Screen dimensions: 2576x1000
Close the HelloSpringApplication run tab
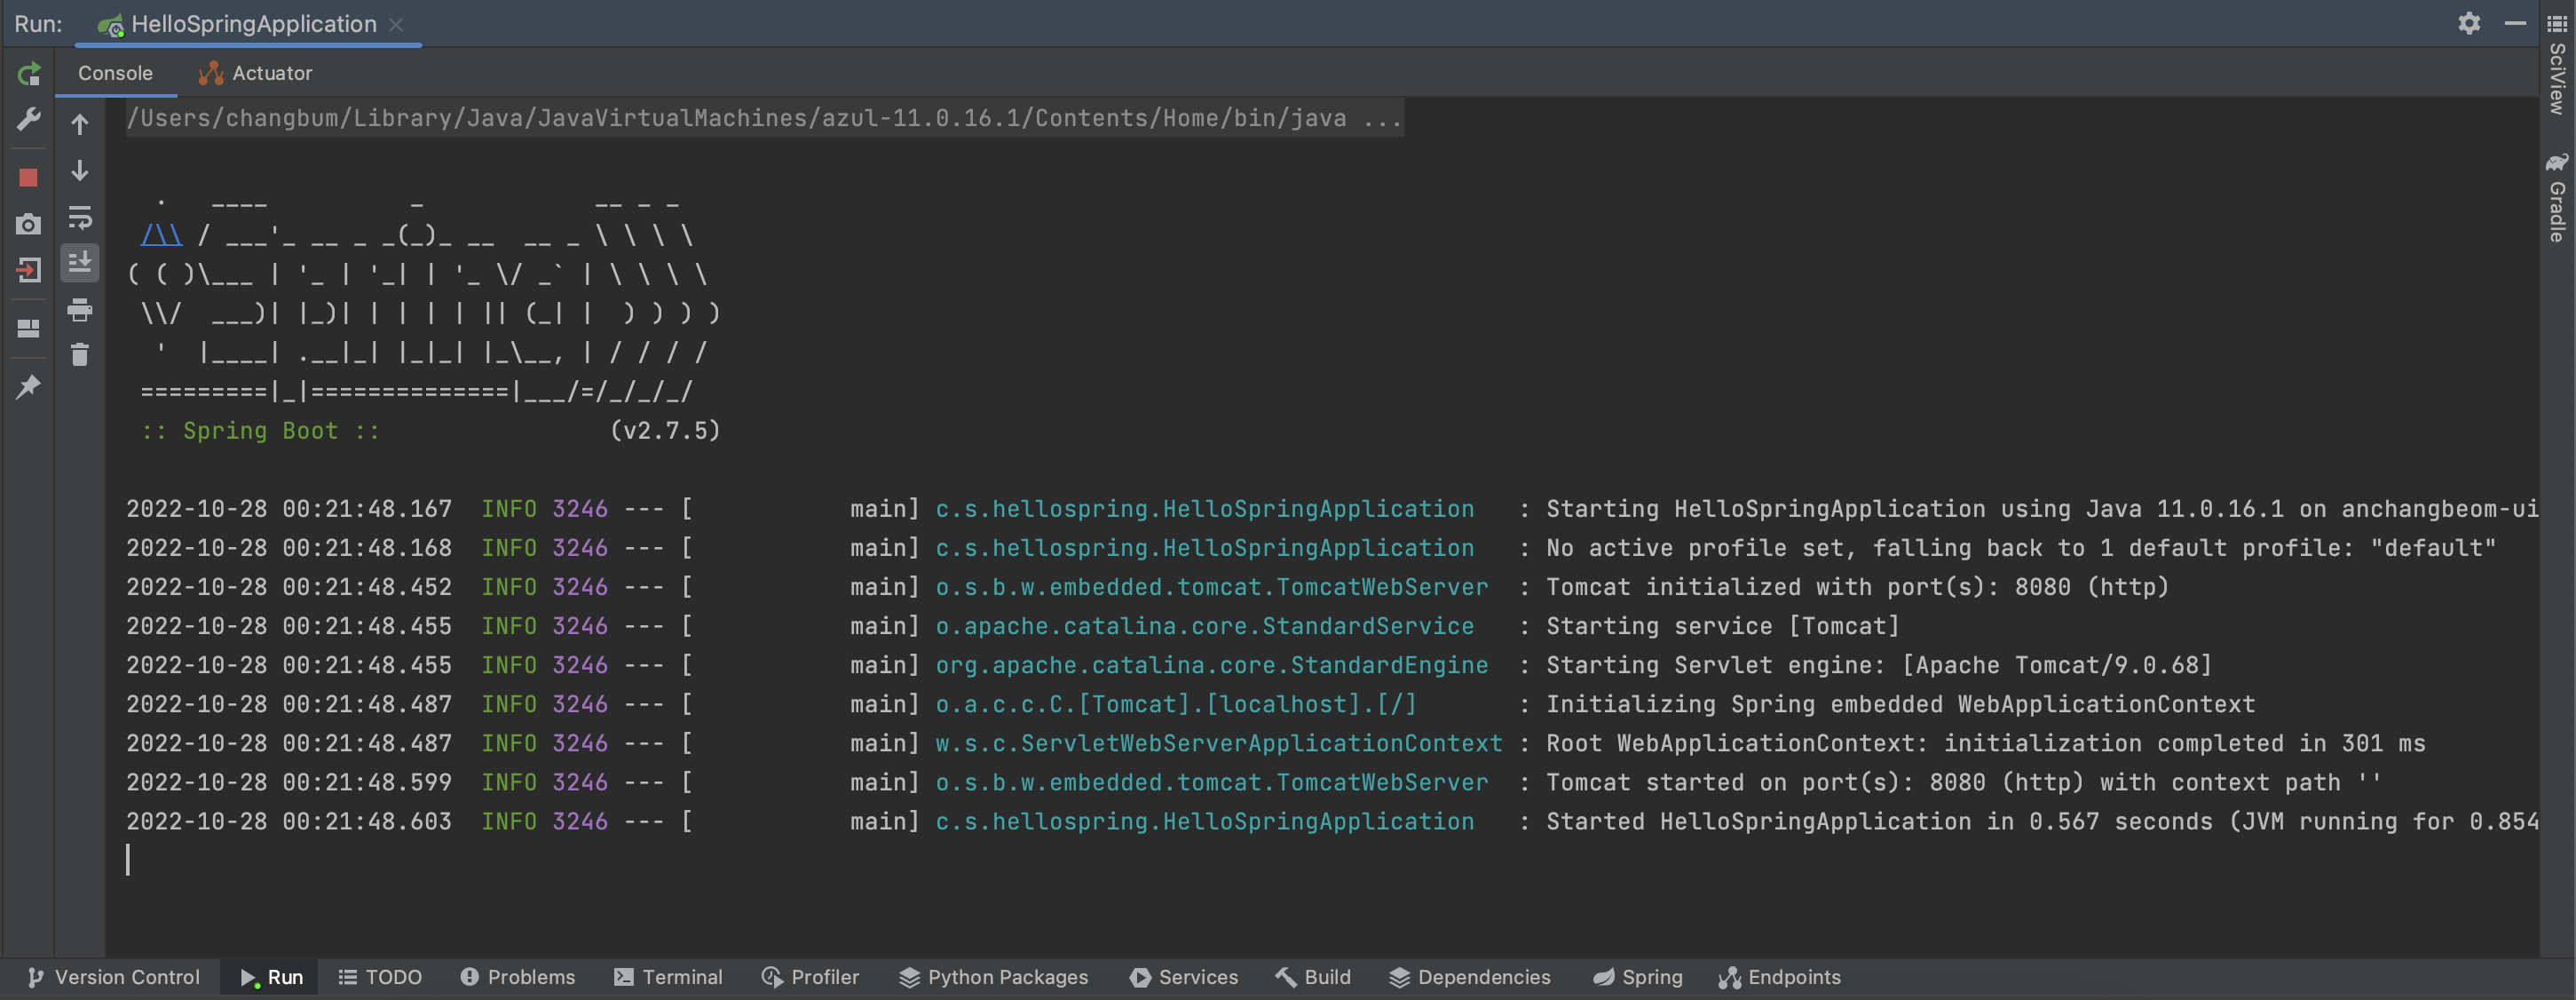click(396, 25)
